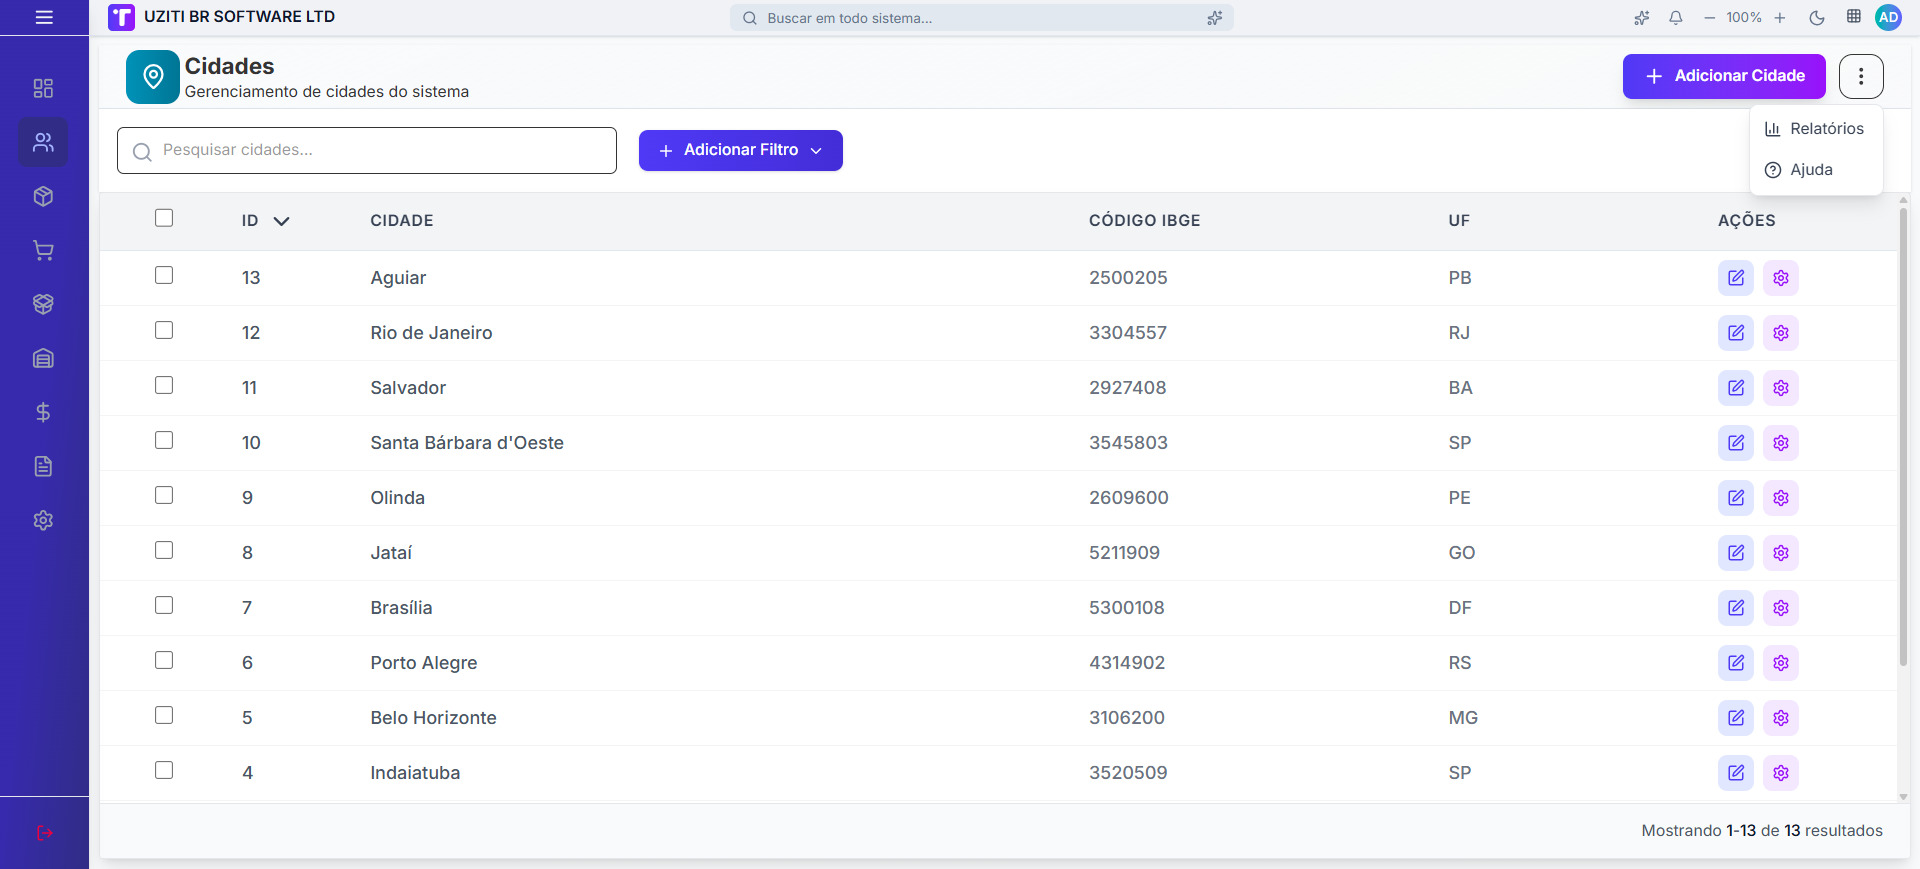Click settings gear for Salvador row
The width and height of the screenshot is (1920, 869).
point(1781,388)
